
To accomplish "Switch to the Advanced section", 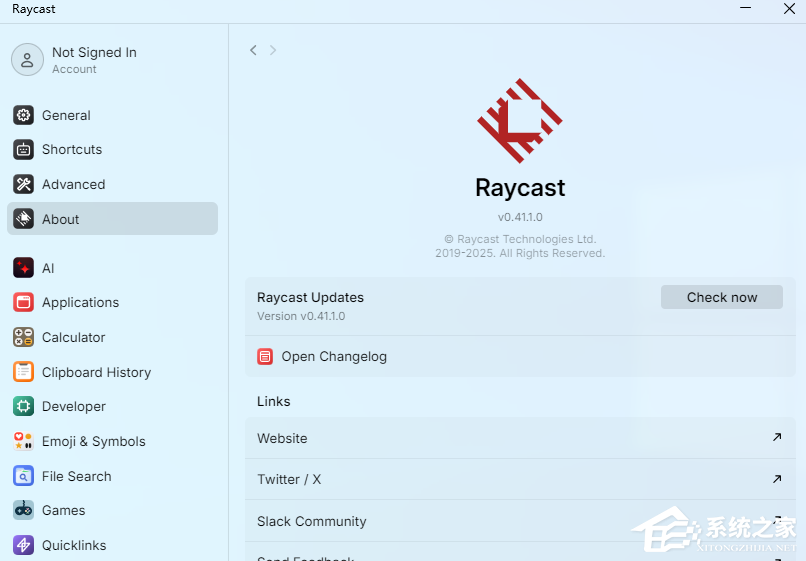I will click(112, 184).
